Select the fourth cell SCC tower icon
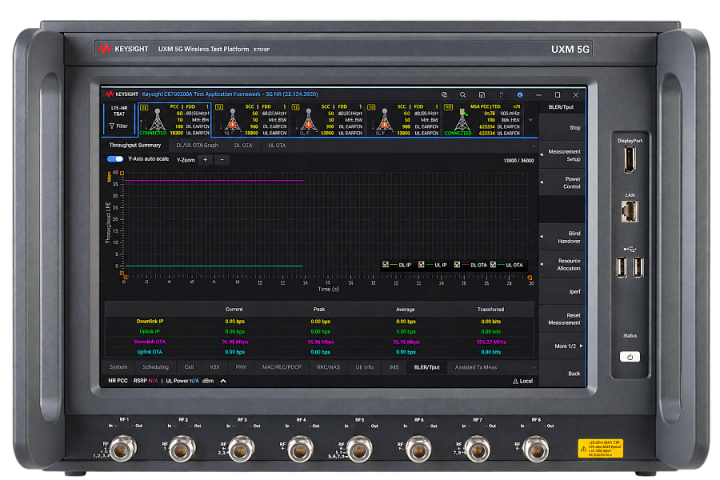Screen dimensions: 720x480 pos(384,119)
